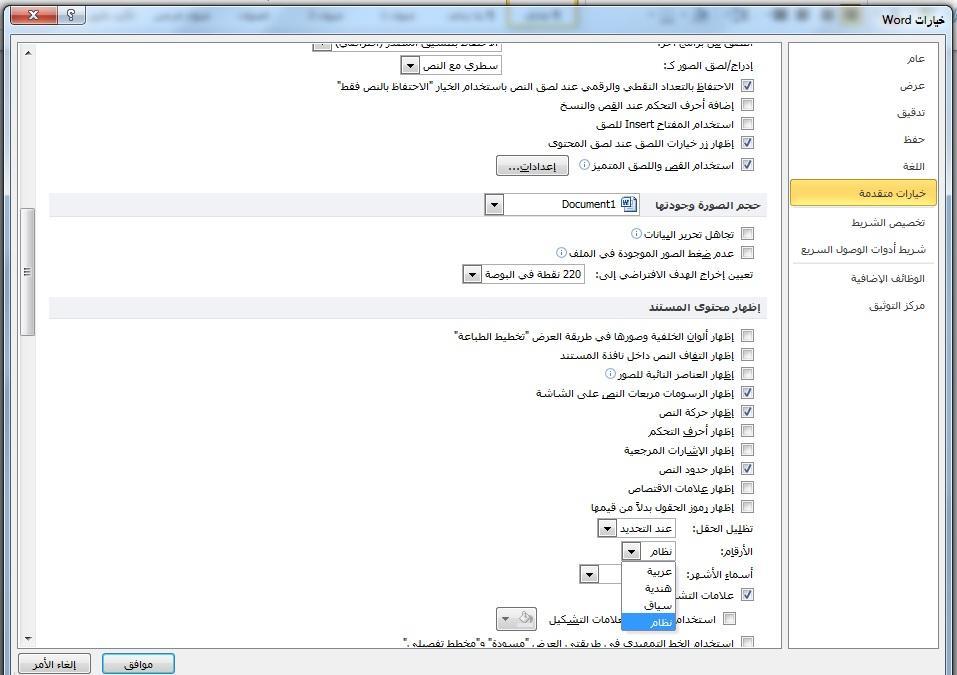Click the Word document icon next to Document1

click(x=629, y=204)
